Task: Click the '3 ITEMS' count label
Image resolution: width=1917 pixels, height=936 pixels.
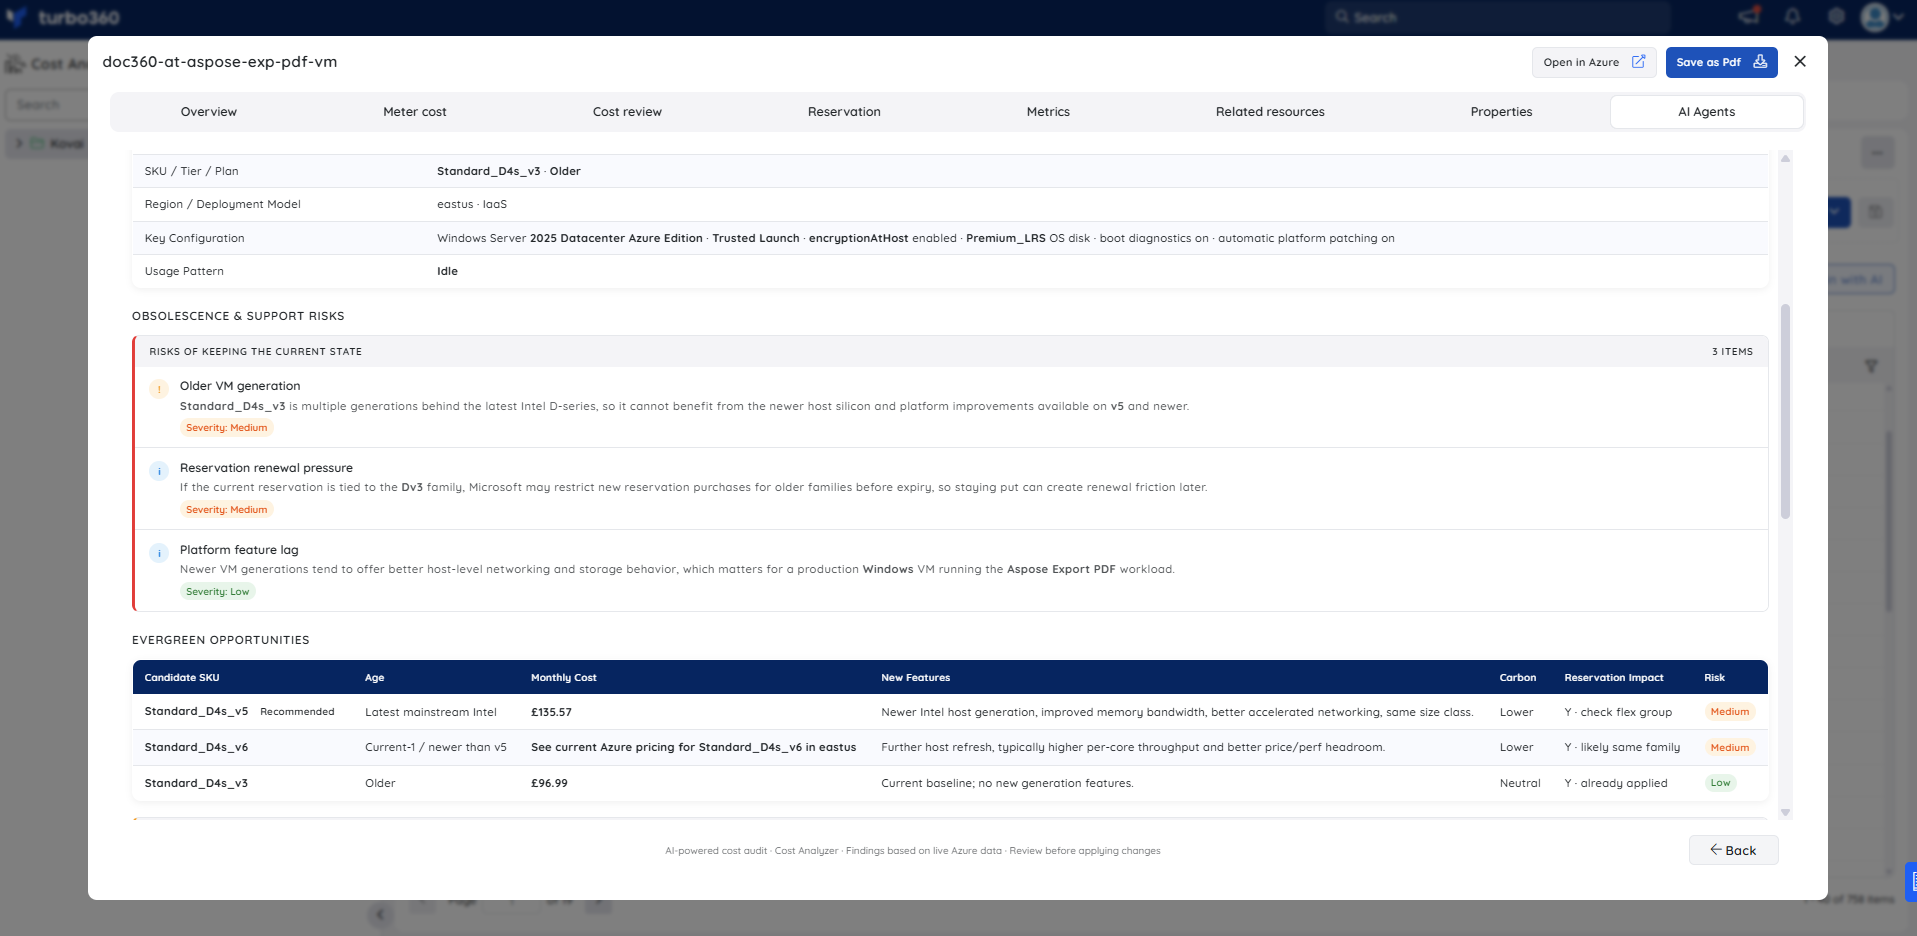Action: [1732, 352]
